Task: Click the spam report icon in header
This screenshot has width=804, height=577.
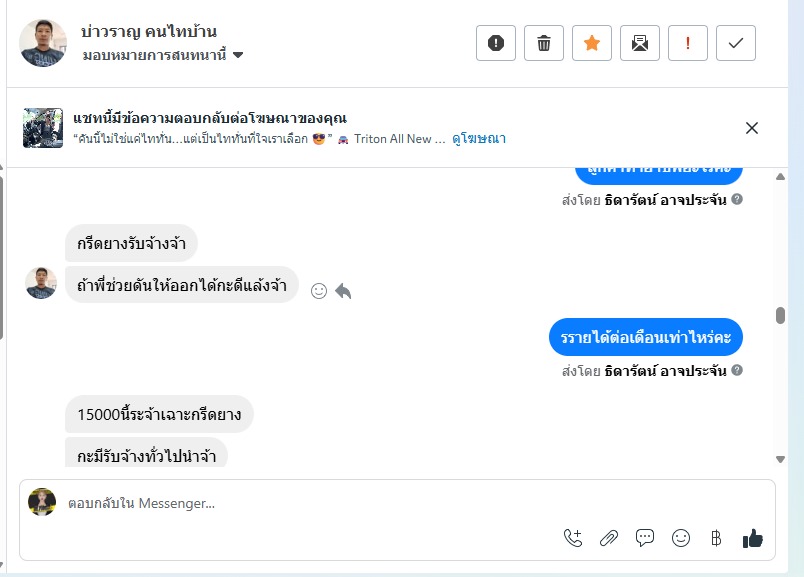Action: pos(496,43)
